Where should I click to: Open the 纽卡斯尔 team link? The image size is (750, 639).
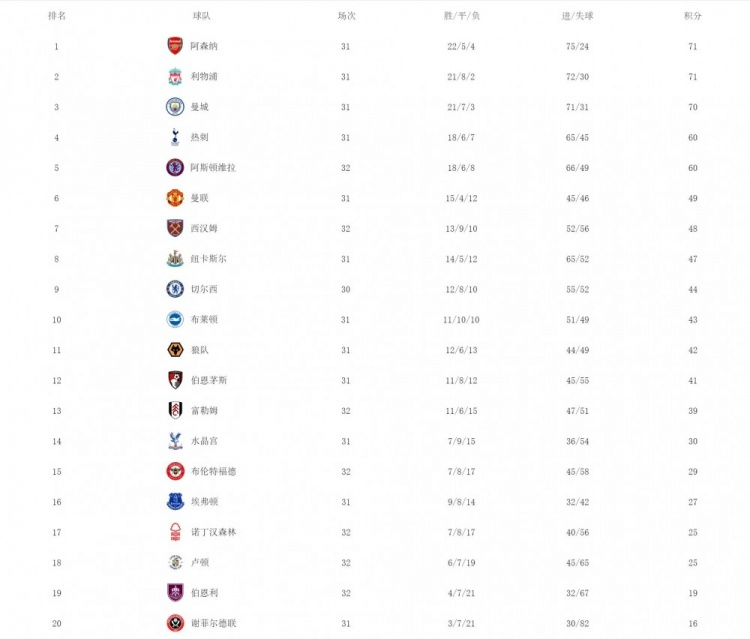[208, 259]
